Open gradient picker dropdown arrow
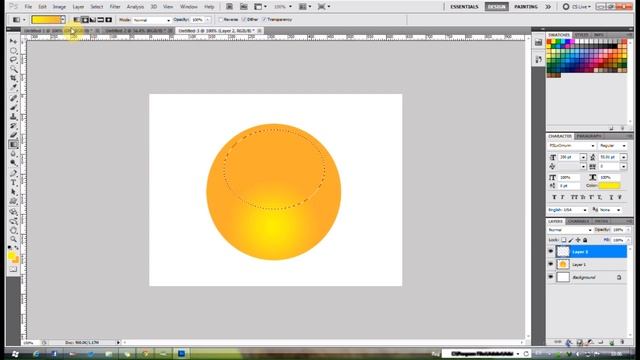640x360 pixels. click(x=62, y=20)
